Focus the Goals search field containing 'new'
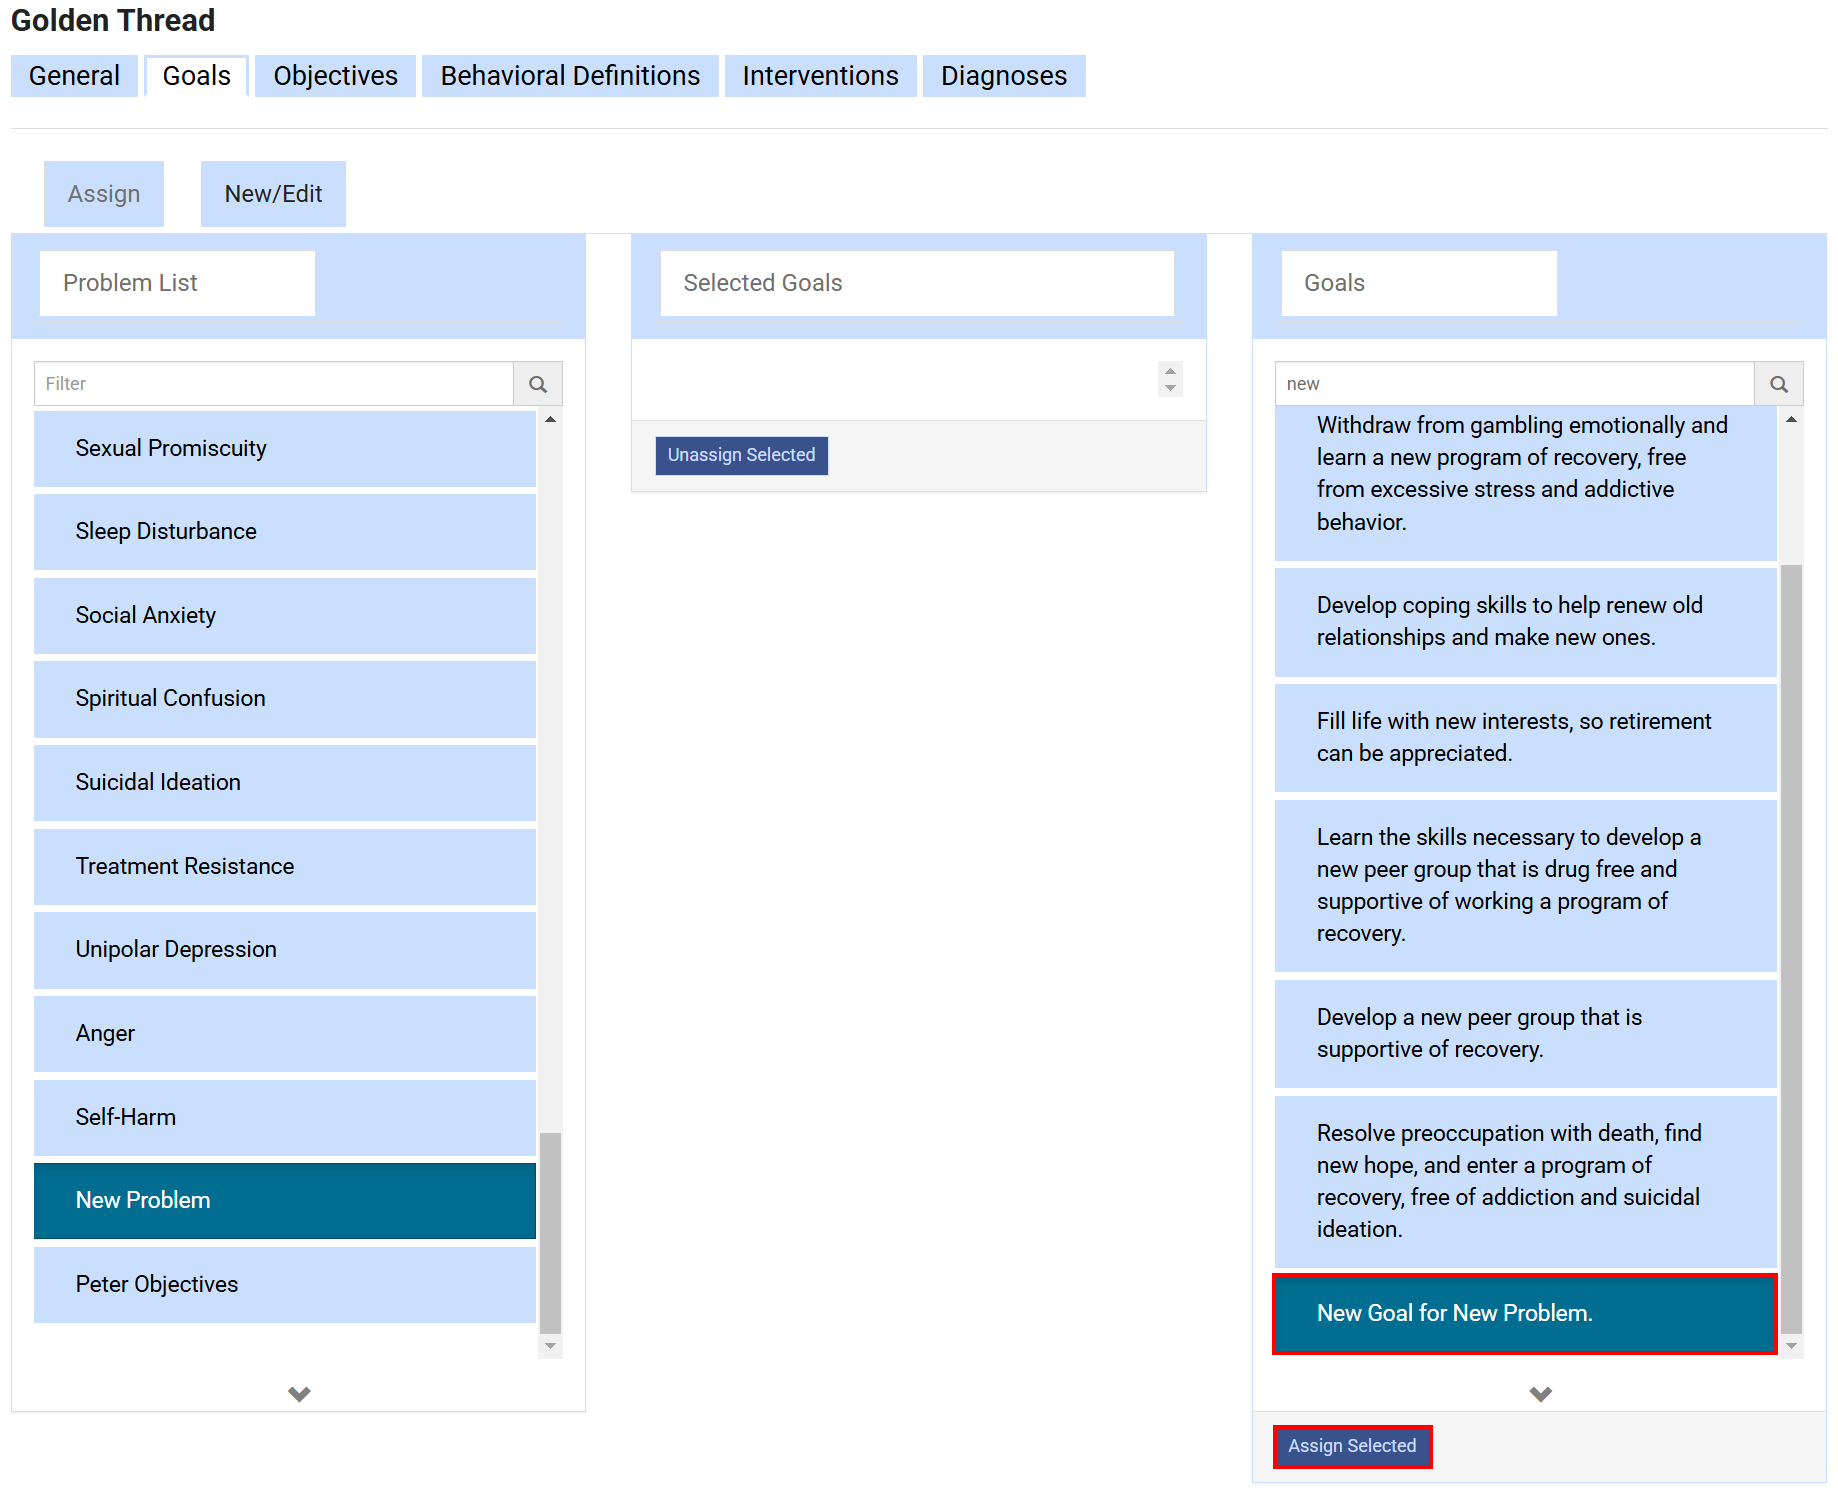1838x1500 pixels. click(1514, 384)
